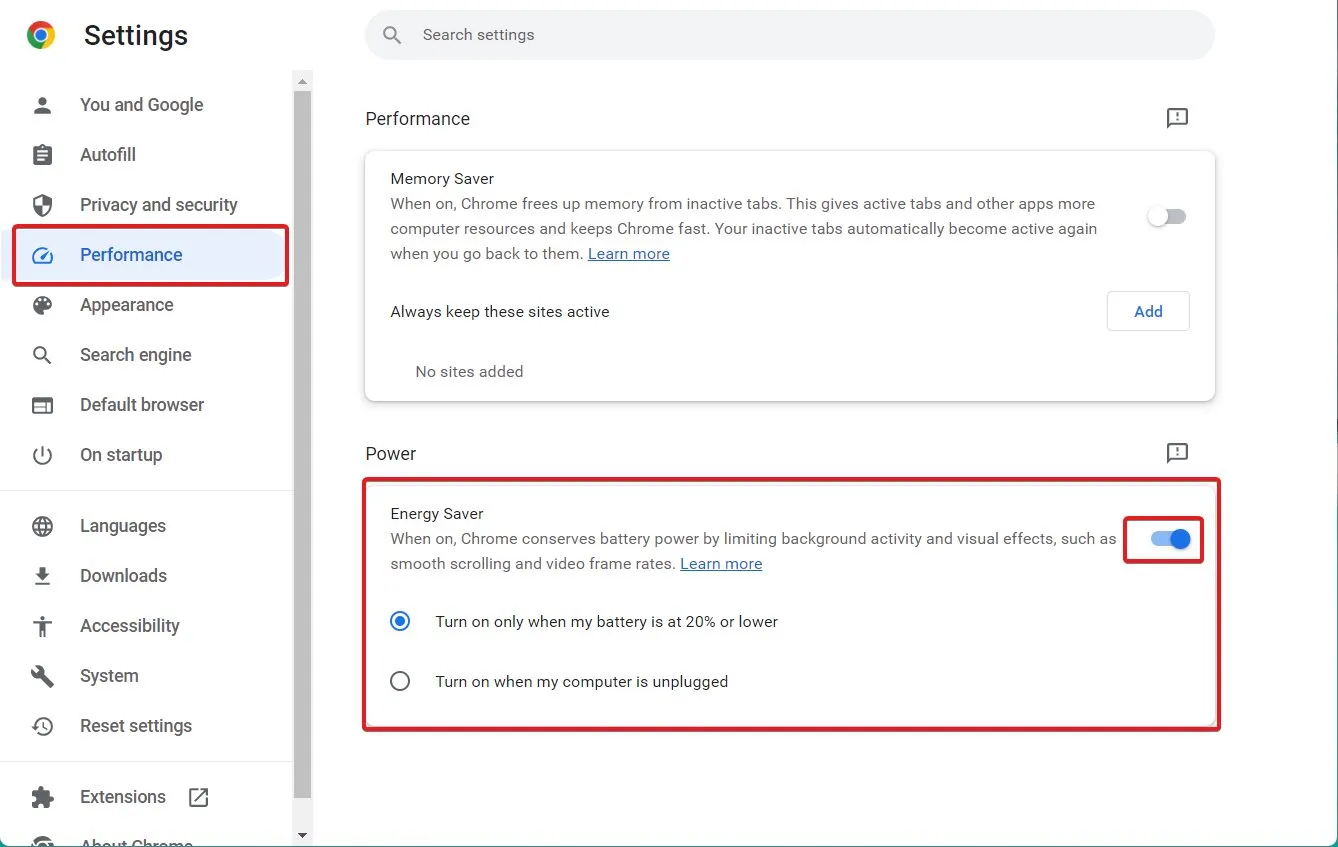Select battery at 20% or lower option
The image size is (1338, 847).
(x=400, y=621)
